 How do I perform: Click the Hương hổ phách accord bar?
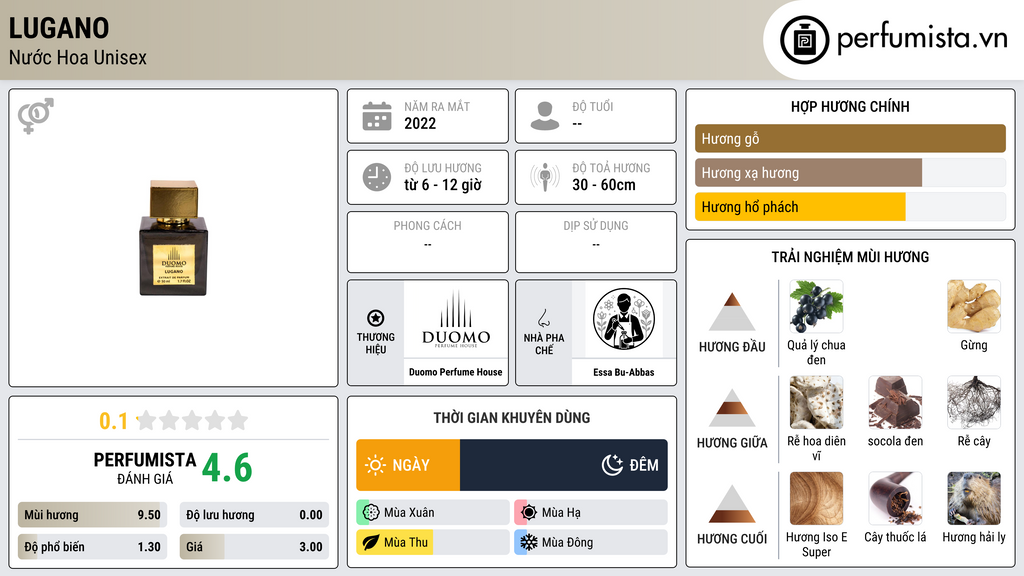pyautogui.click(x=850, y=207)
